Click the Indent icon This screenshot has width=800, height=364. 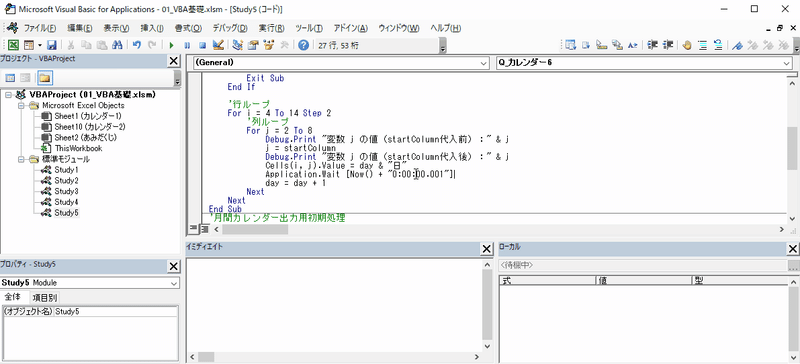[652, 45]
